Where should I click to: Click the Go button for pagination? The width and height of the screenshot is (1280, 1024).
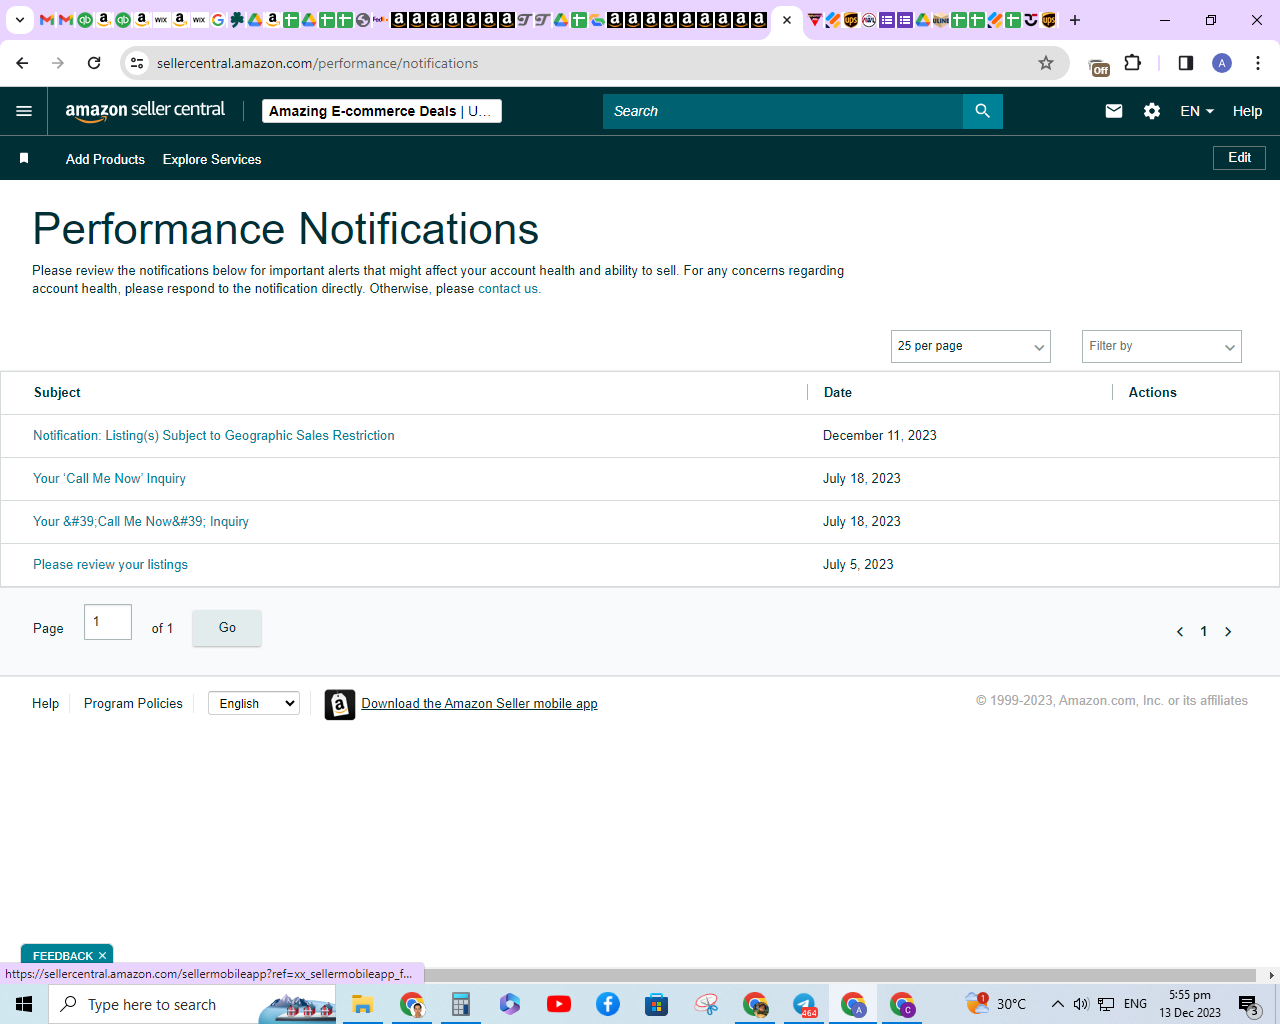point(227,628)
